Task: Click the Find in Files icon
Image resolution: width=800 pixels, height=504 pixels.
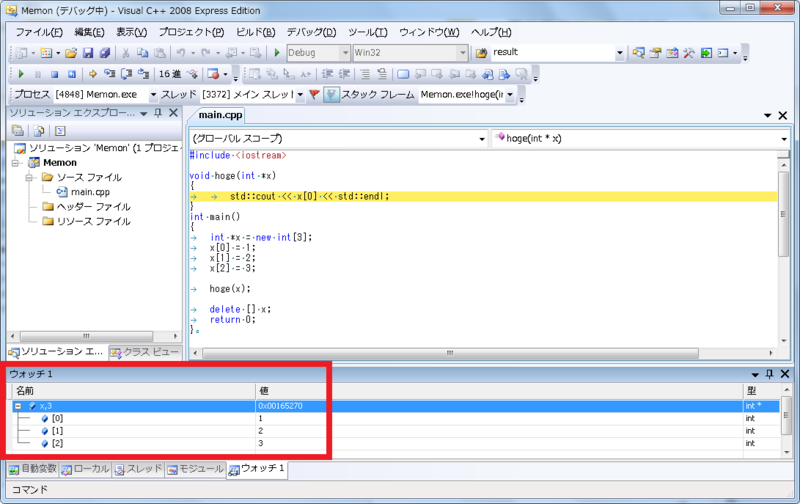Action: pos(481,53)
